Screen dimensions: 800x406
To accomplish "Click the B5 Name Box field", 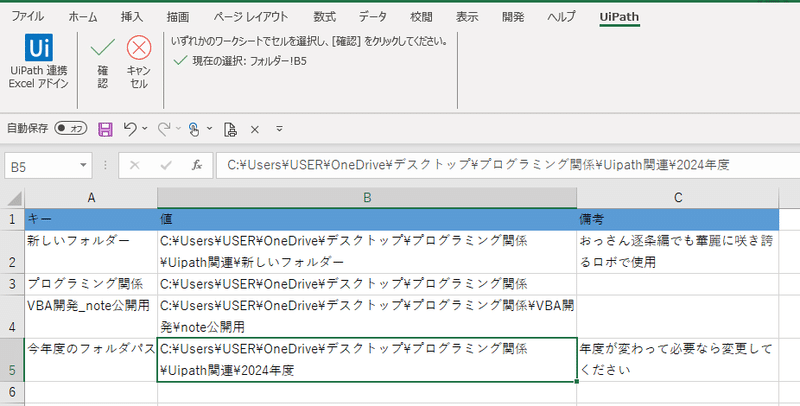I will point(42,166).
